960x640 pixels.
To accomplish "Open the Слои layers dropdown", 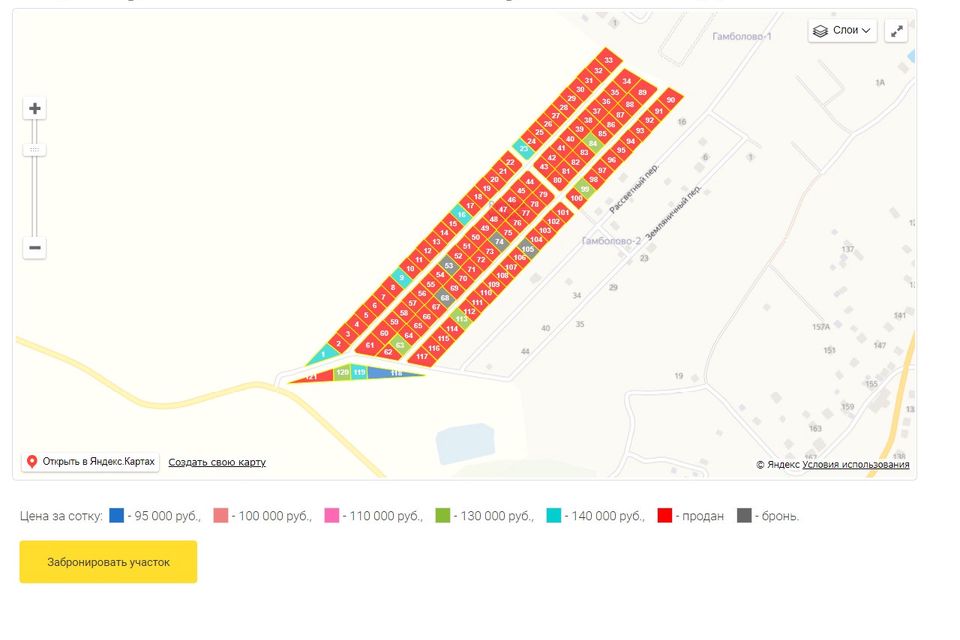I will click(842, 31).
